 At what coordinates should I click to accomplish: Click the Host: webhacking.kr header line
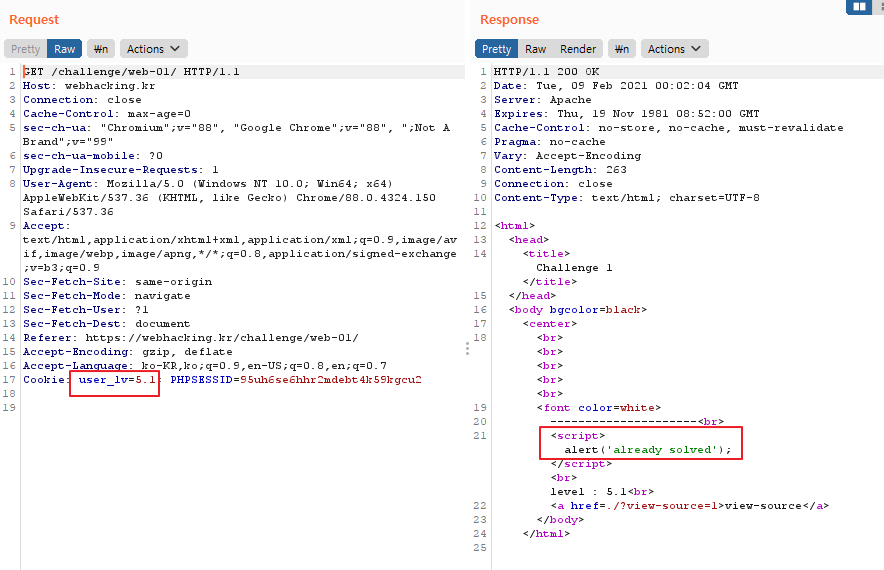(89, 86)
